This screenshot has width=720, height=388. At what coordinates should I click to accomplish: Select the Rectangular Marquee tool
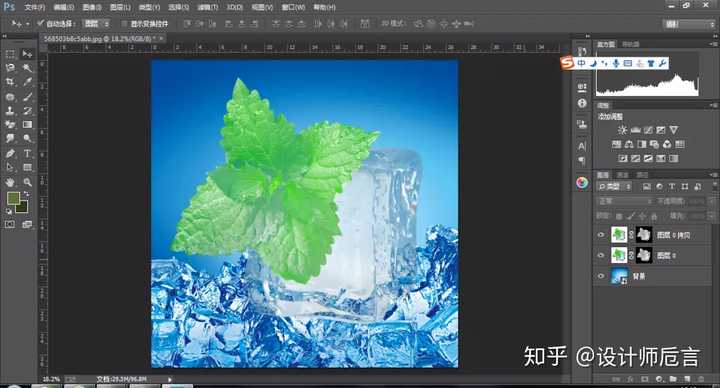tap(10, 54)
